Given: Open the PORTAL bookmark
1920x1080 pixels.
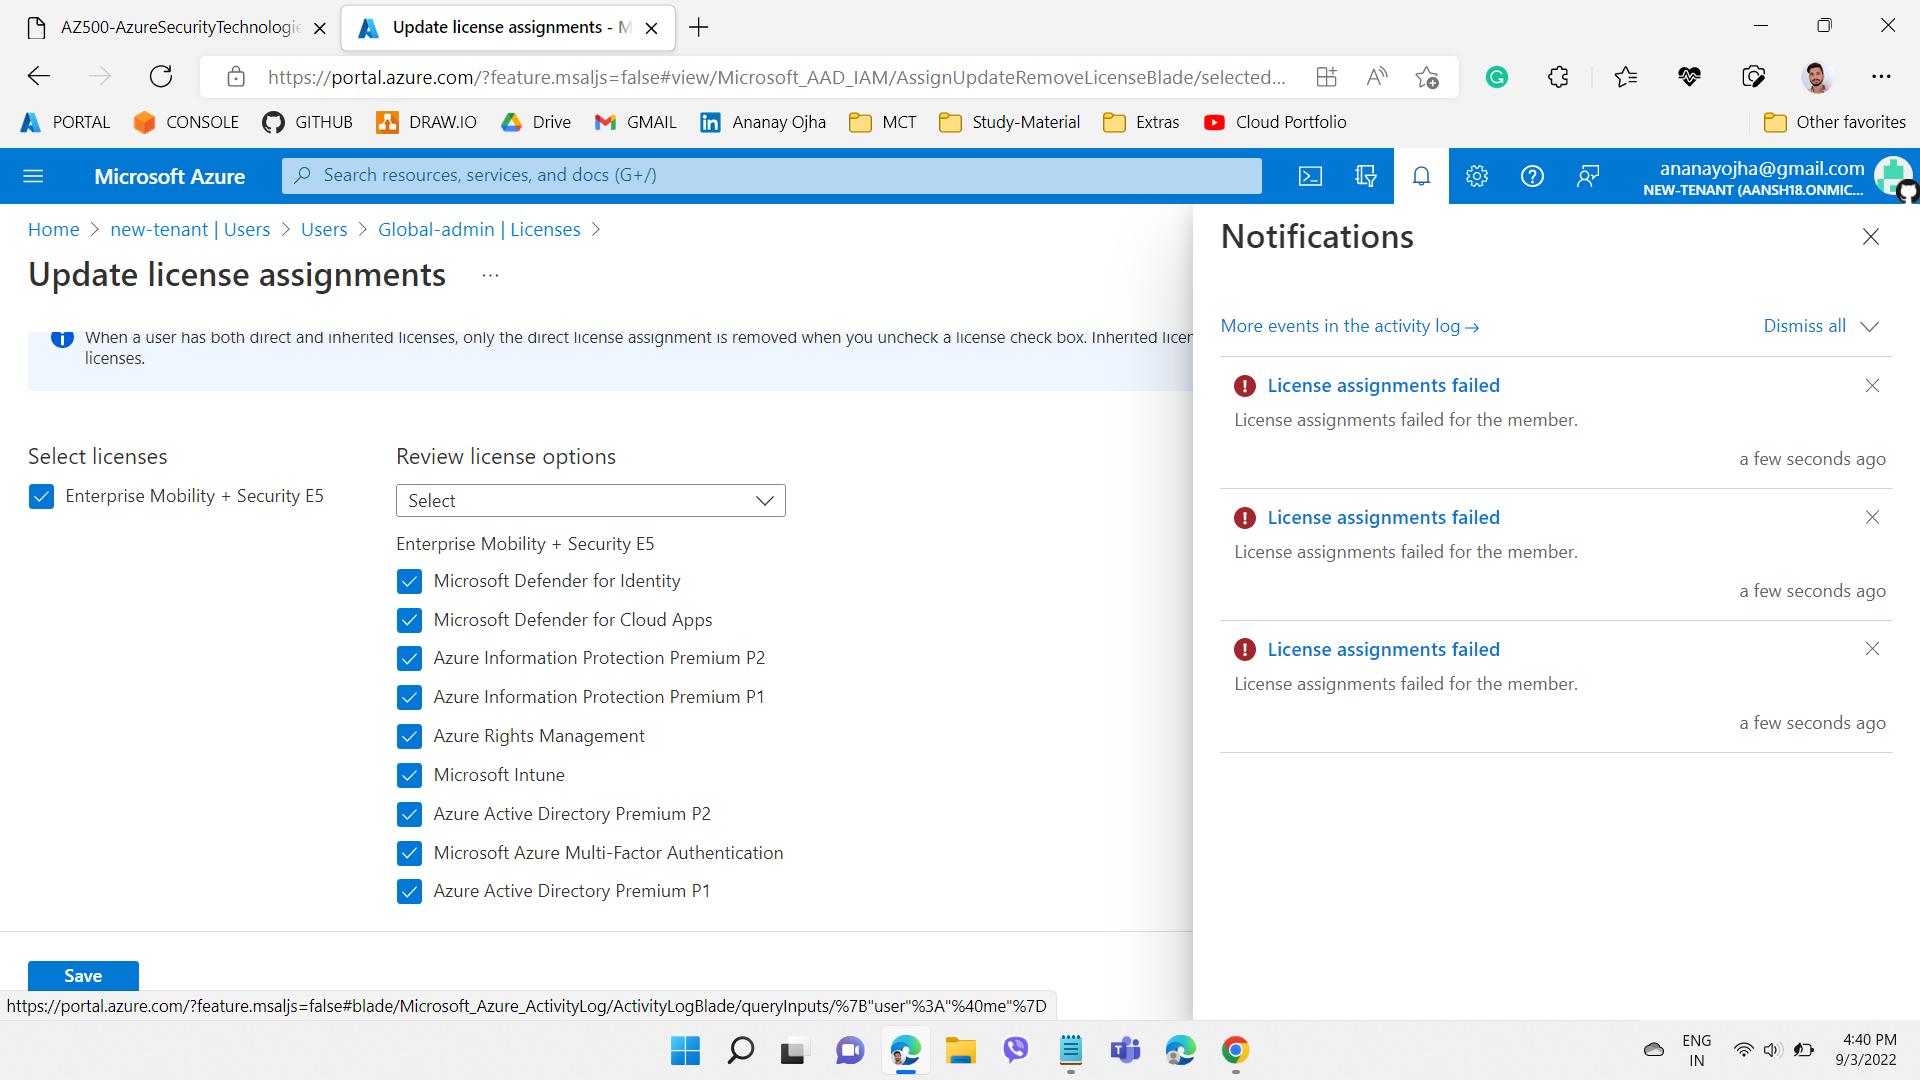Looking at the screenshot, I should (66, 122).
